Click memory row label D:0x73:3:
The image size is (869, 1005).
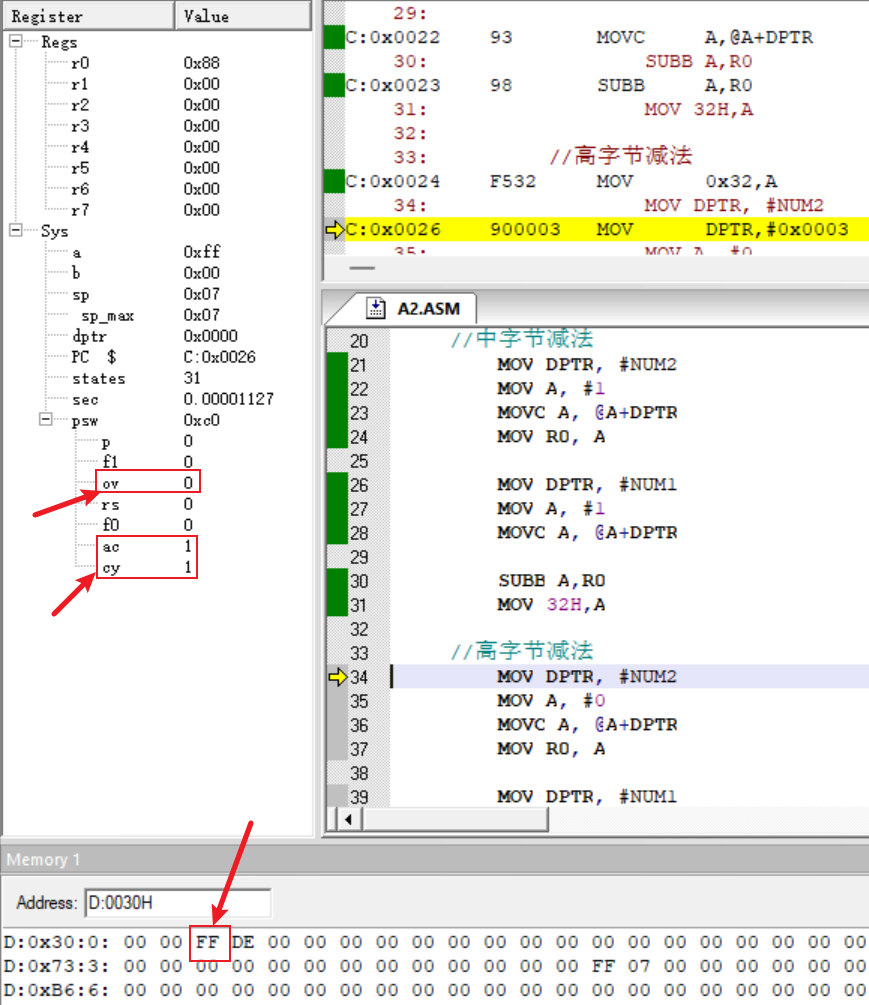point(56,966)
